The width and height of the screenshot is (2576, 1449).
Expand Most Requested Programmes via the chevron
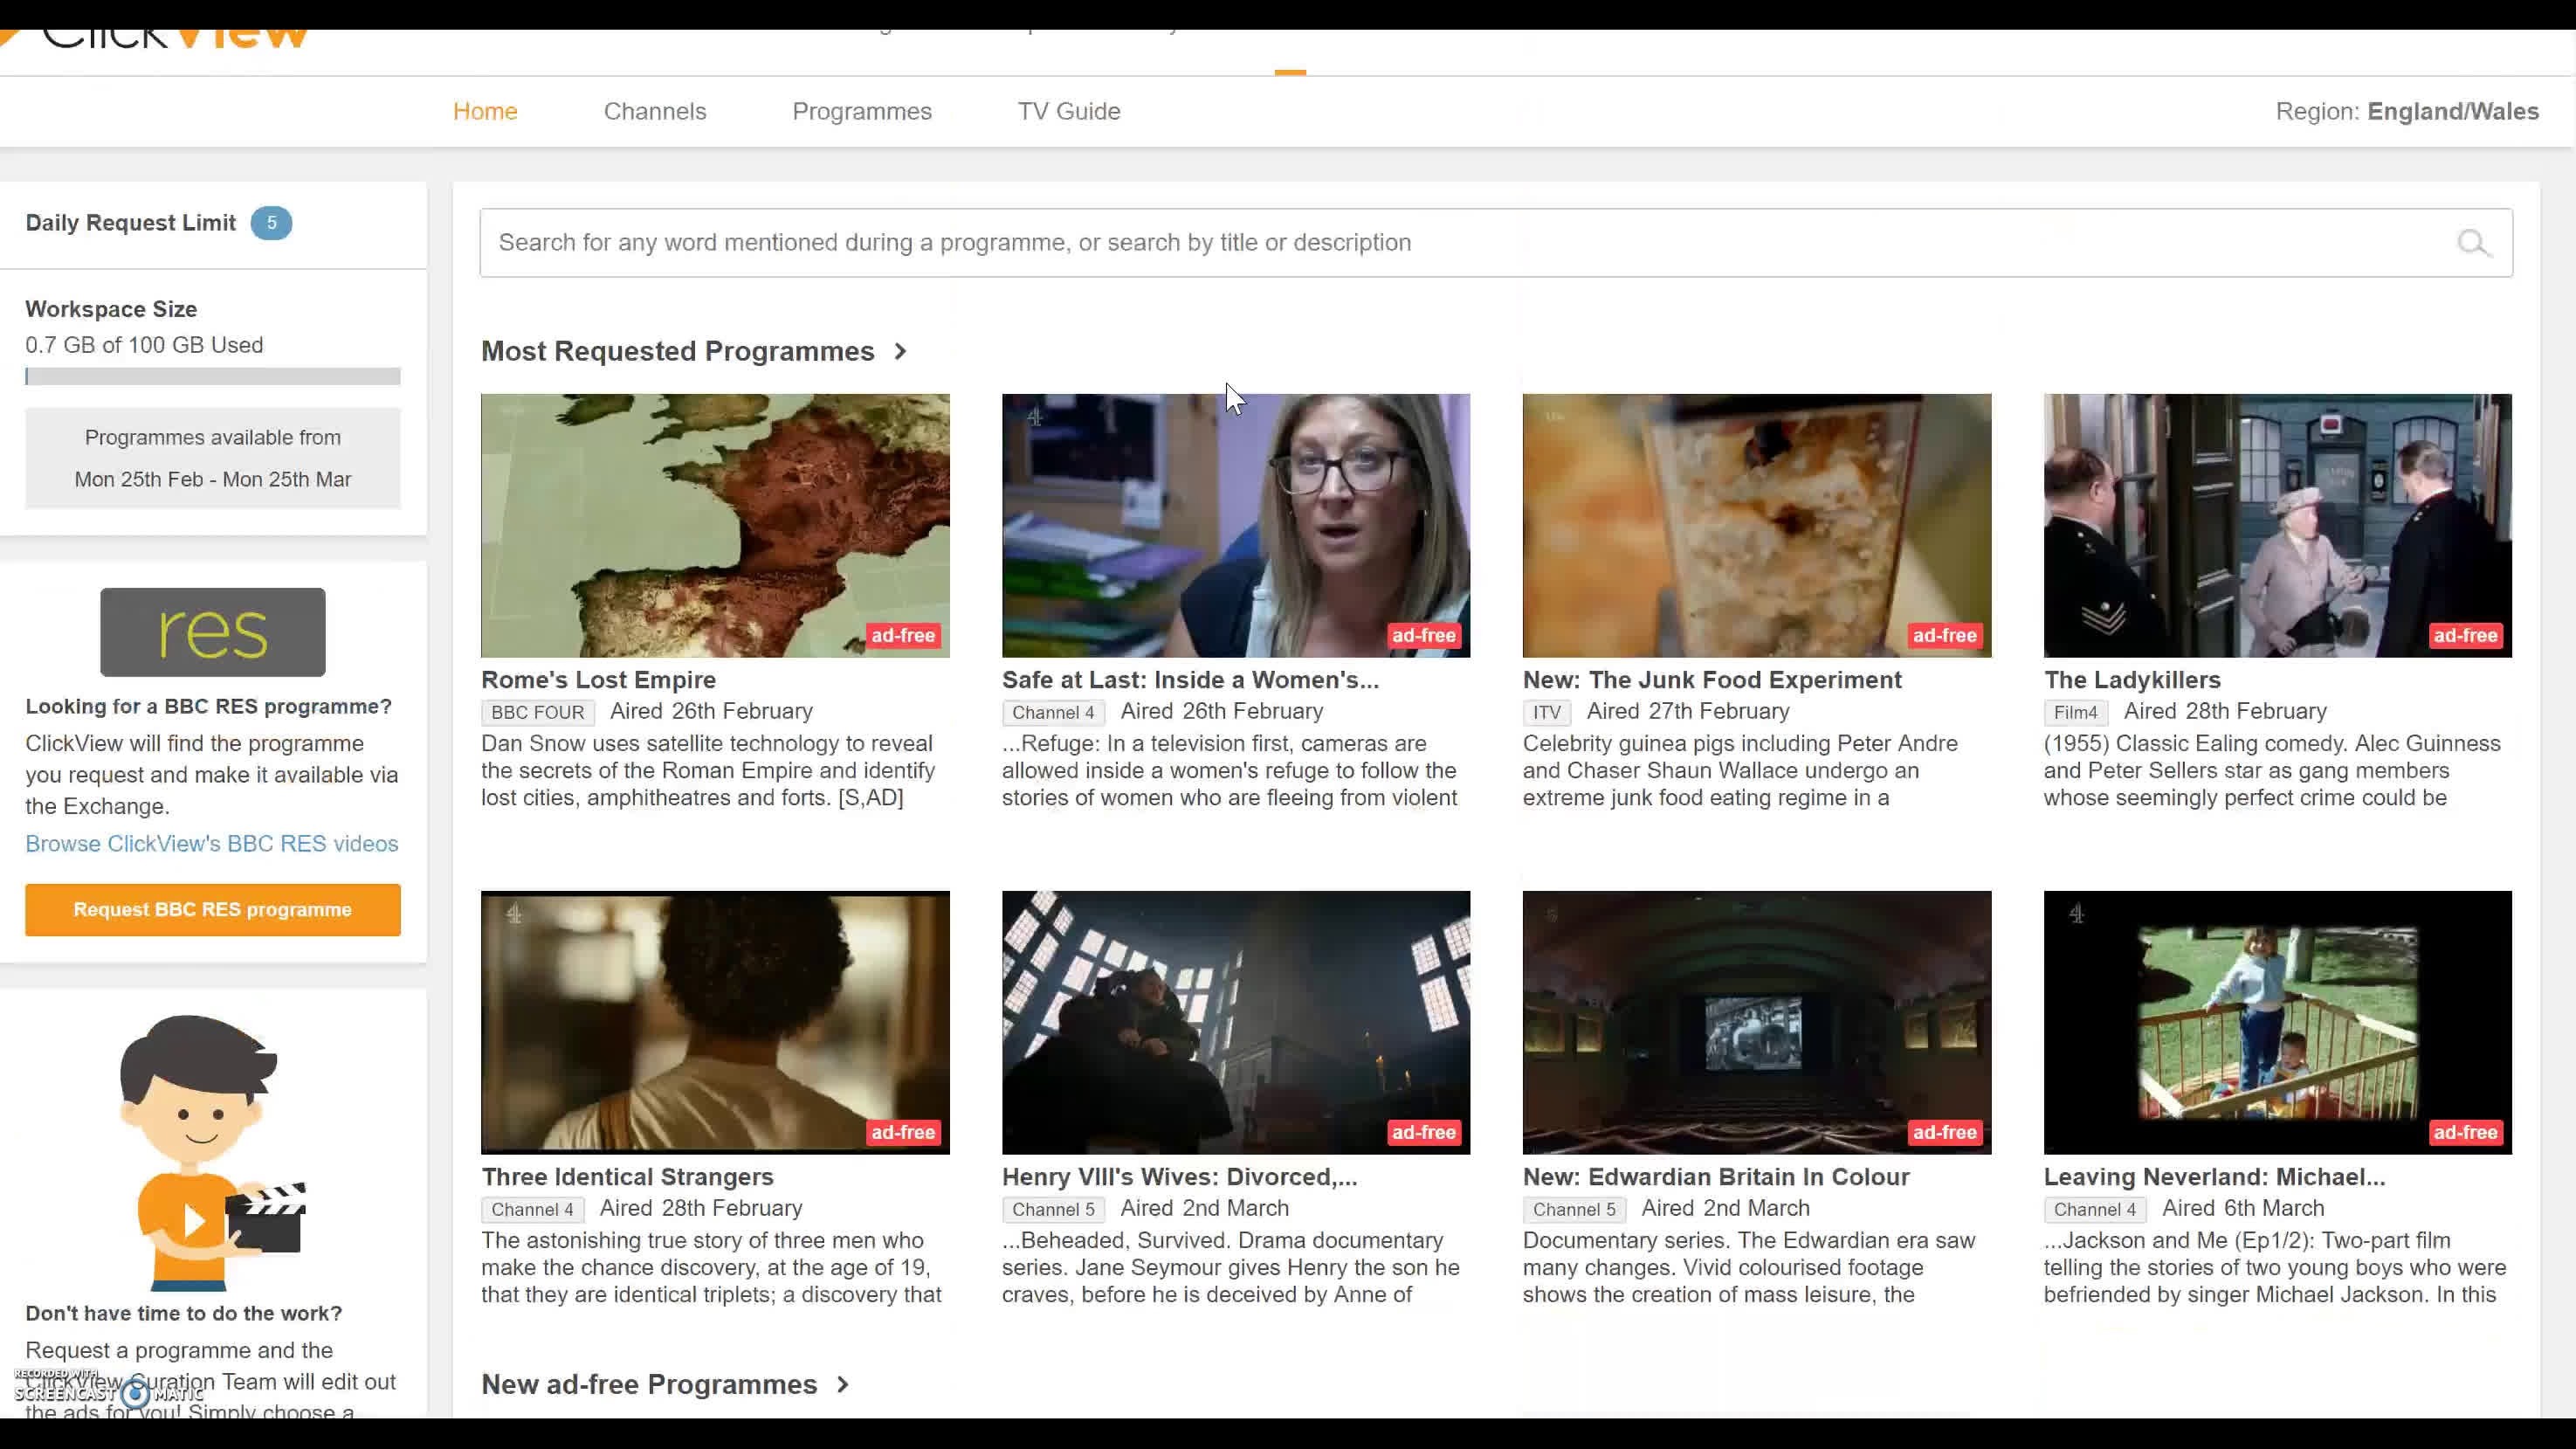click(900, 351)
